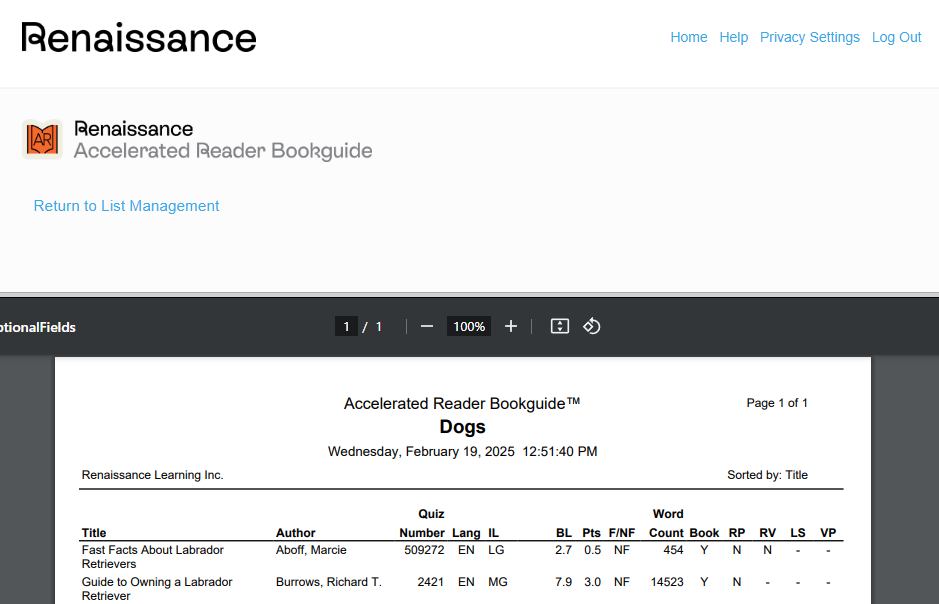The height and width of the screenshot is (604, 939).
Task: Click the 'Title' column header
Action: (94, 533)
